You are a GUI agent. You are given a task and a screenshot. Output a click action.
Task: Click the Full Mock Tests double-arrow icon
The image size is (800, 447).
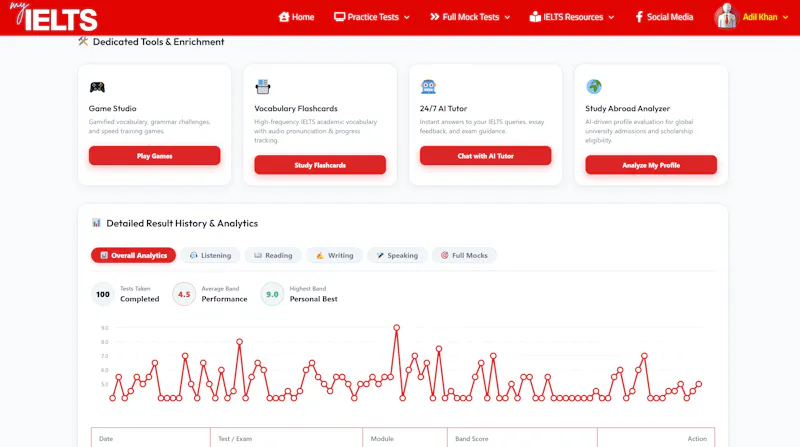[434, 17]
